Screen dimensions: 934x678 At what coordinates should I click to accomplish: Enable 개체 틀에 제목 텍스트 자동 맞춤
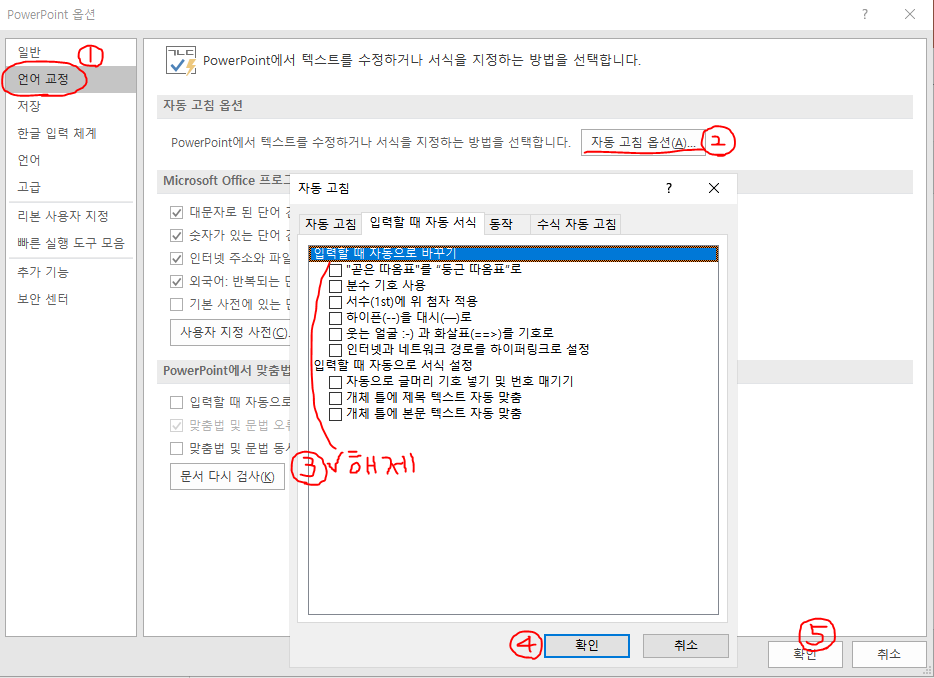pos(336,397)
